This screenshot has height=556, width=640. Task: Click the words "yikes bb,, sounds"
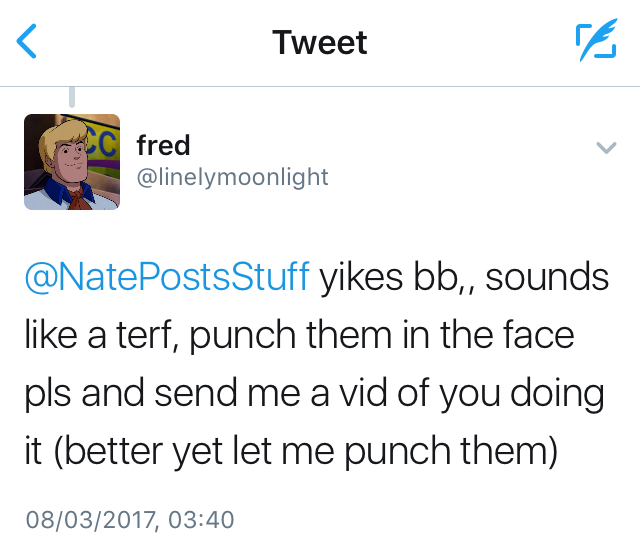click(464, 277)
